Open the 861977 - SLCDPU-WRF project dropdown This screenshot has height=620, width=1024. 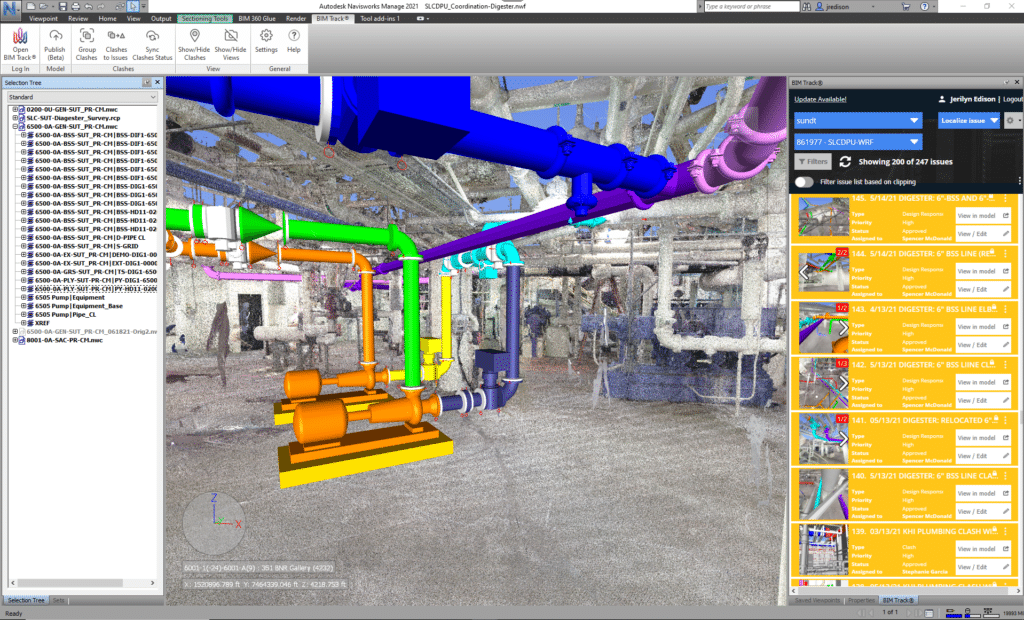(x=857, y=142)
